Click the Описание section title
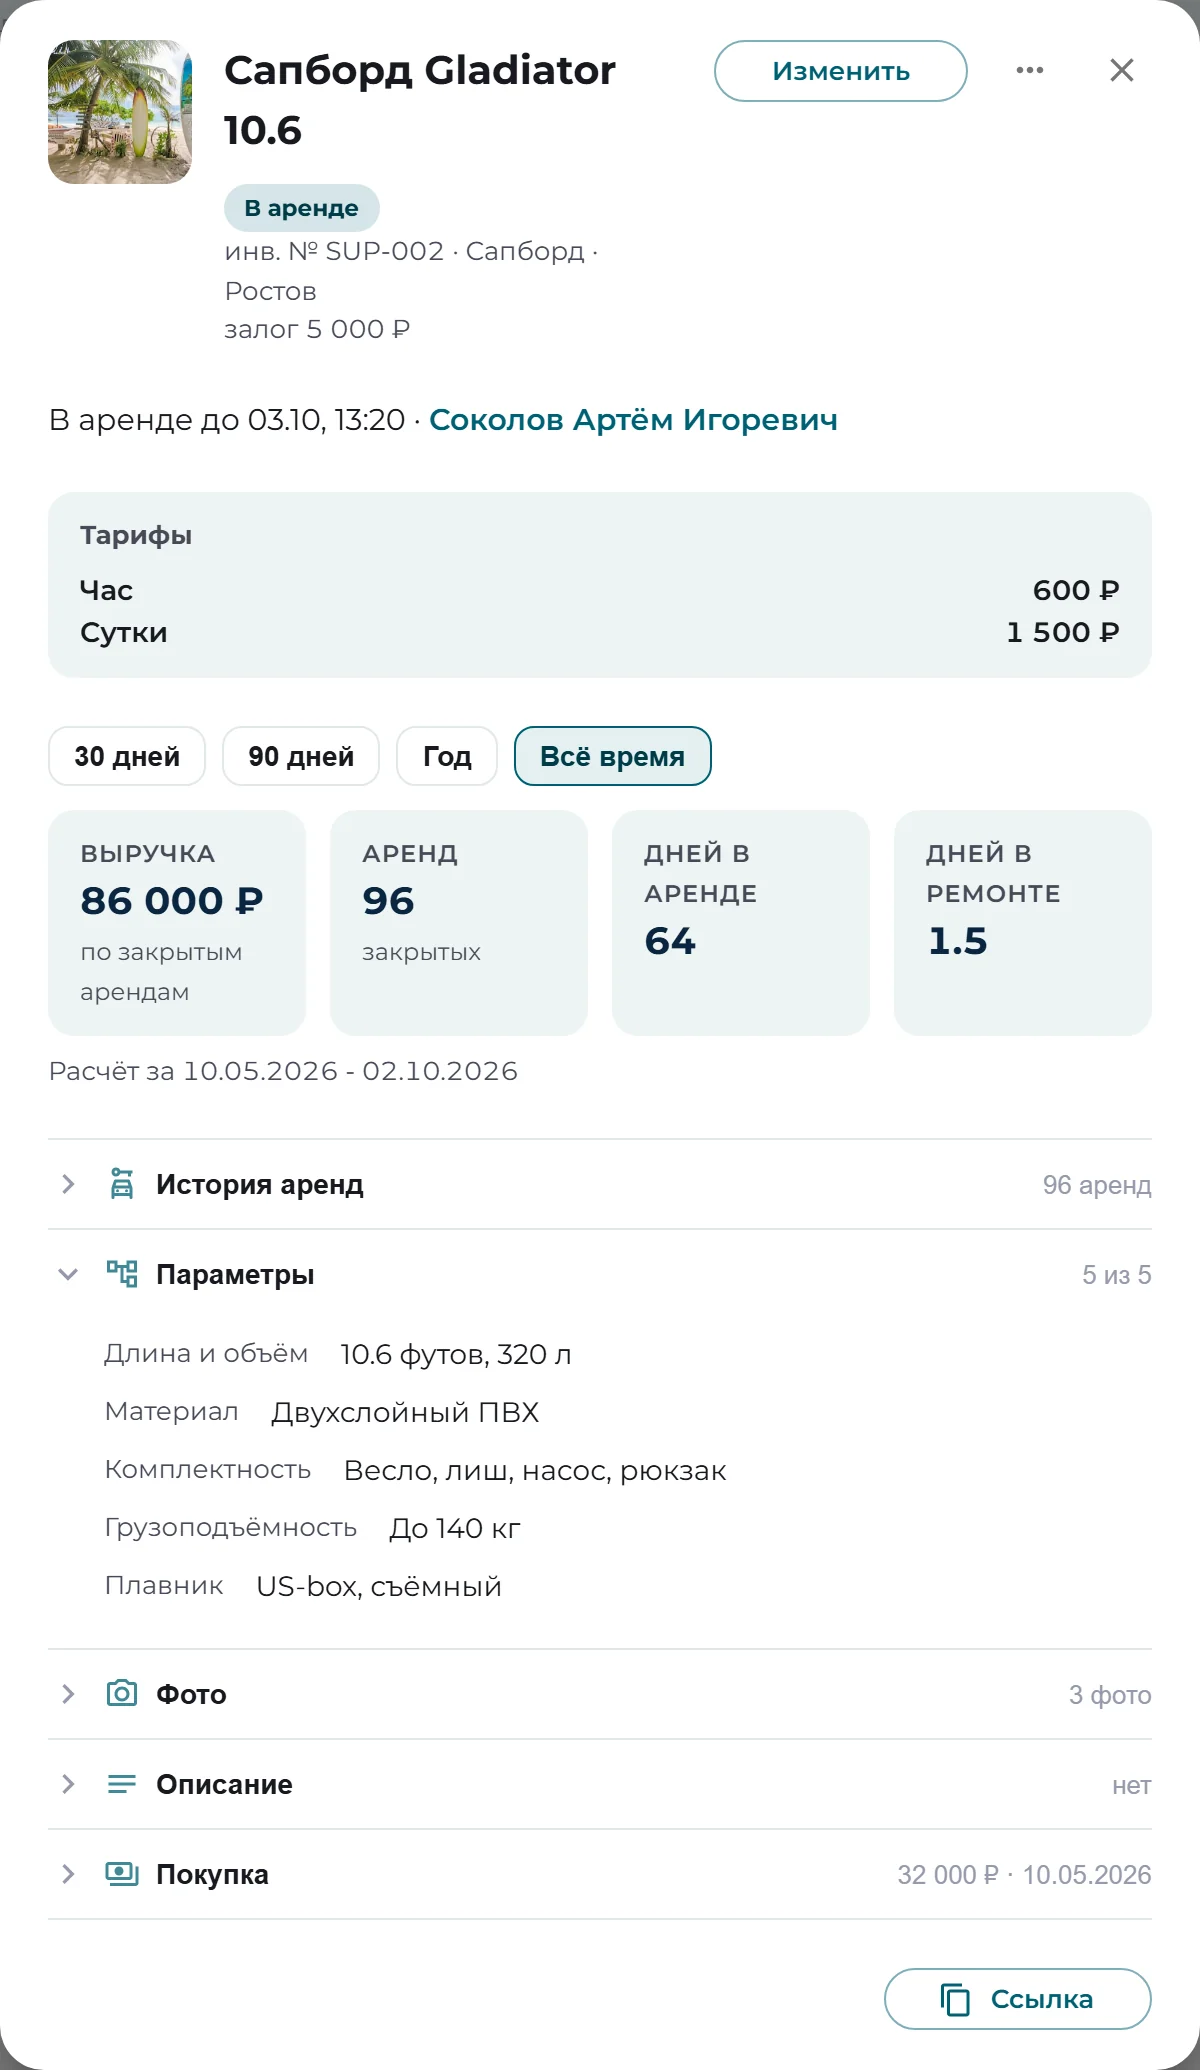This screenshot has height=2070, width=1200. coord(224,1784)
